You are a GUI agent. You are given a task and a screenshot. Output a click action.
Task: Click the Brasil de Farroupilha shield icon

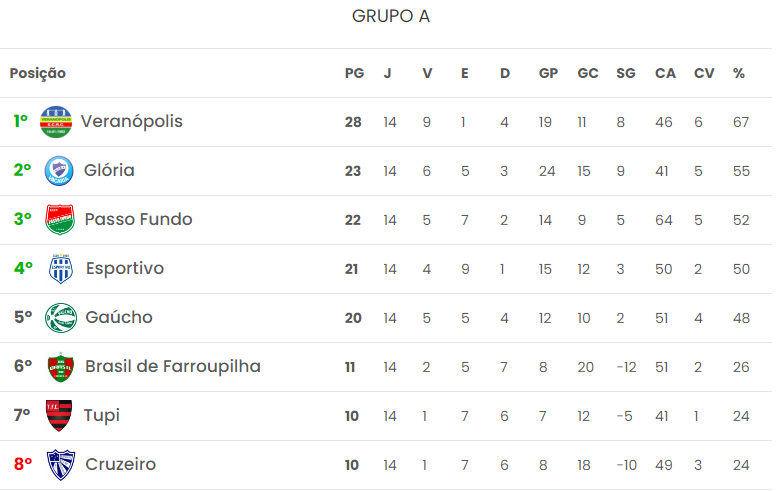60,367
